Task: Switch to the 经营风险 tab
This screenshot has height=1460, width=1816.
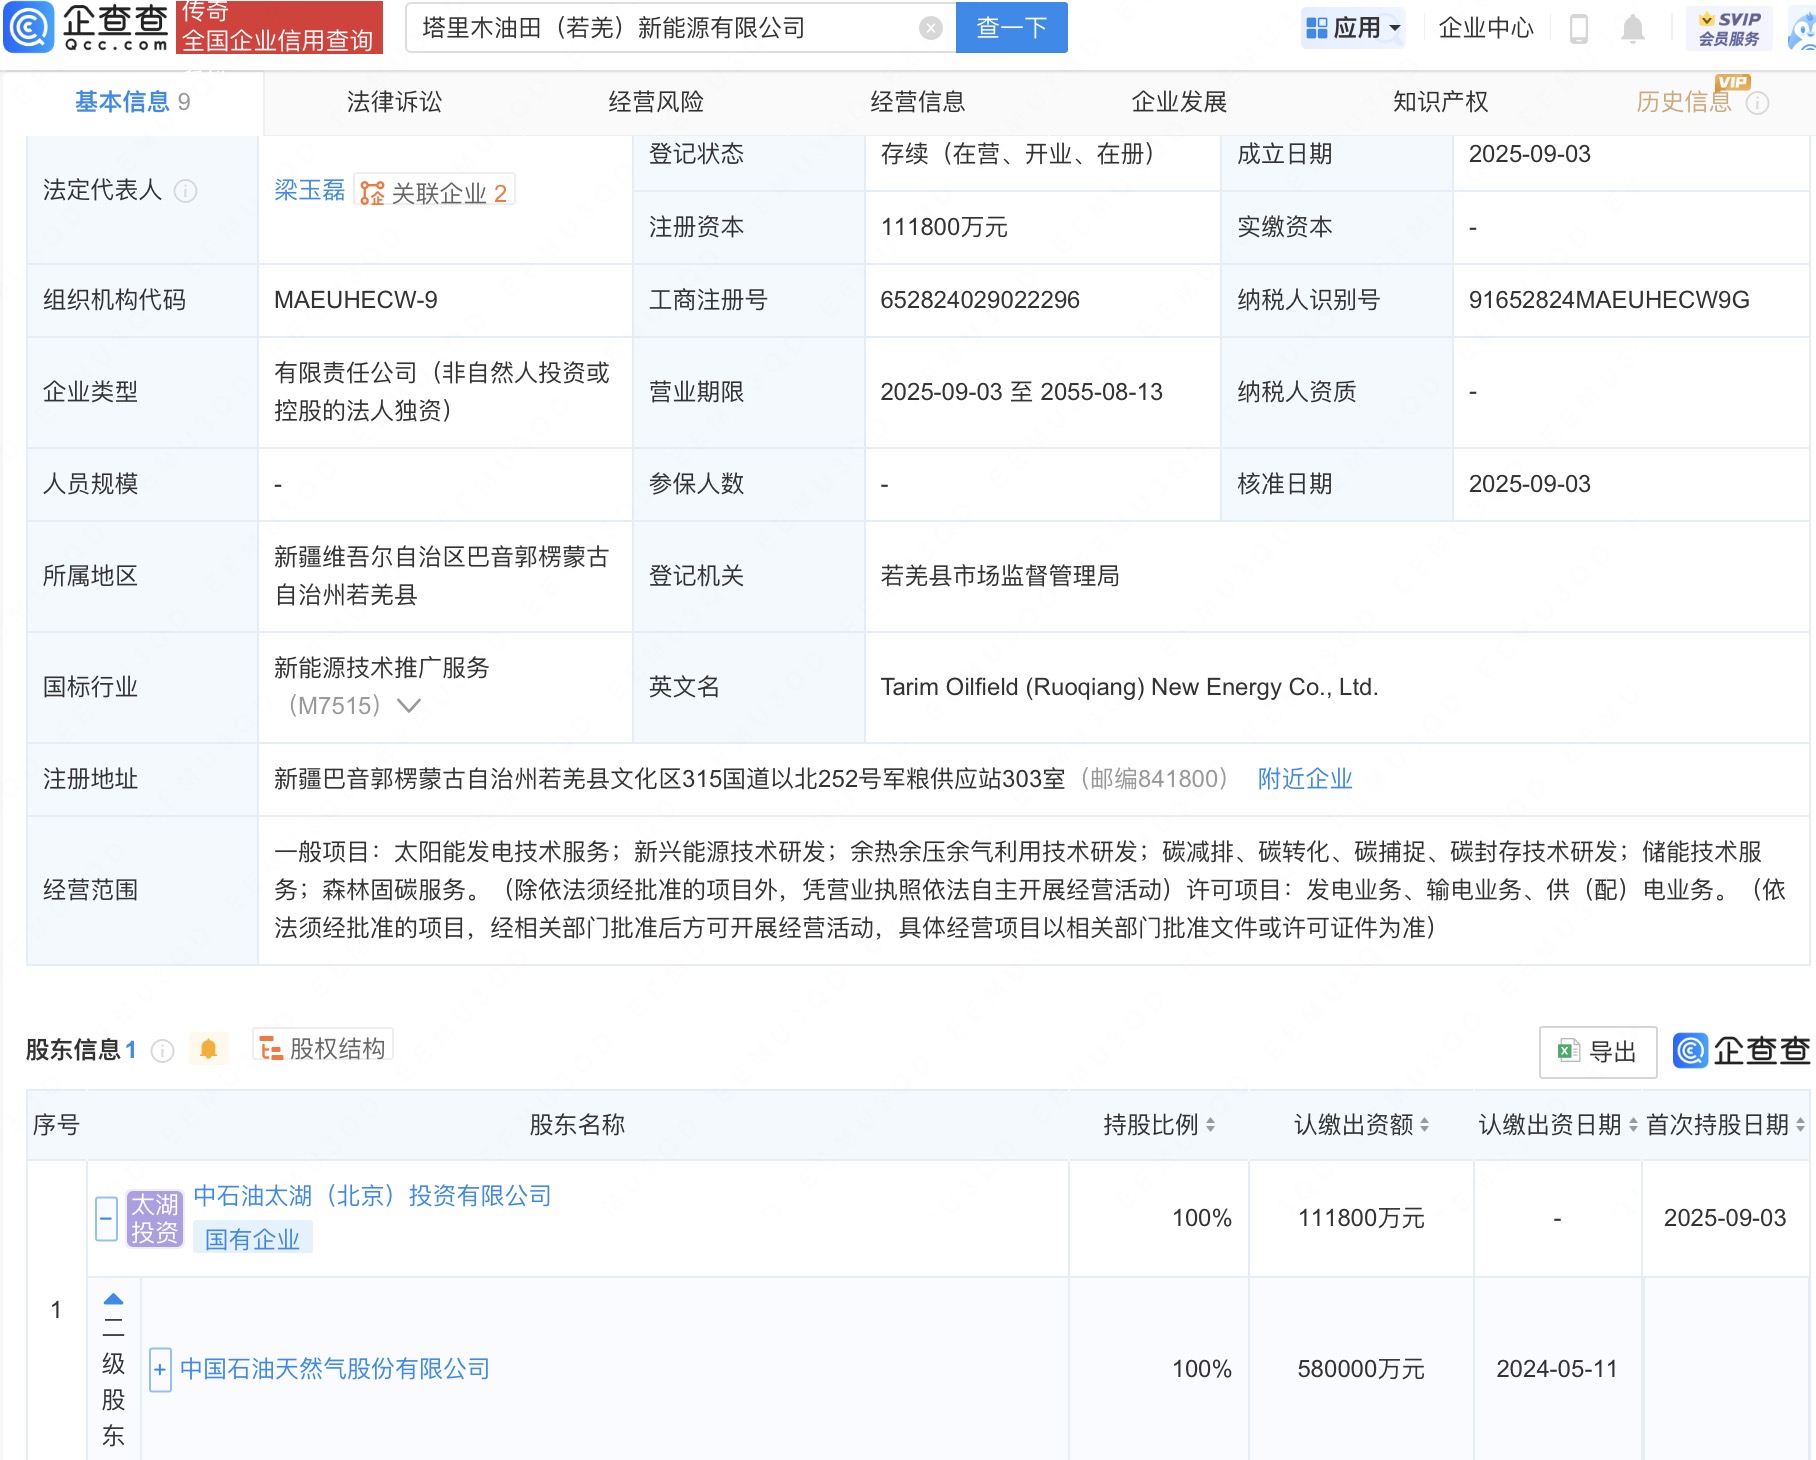Action: (656, 102)
